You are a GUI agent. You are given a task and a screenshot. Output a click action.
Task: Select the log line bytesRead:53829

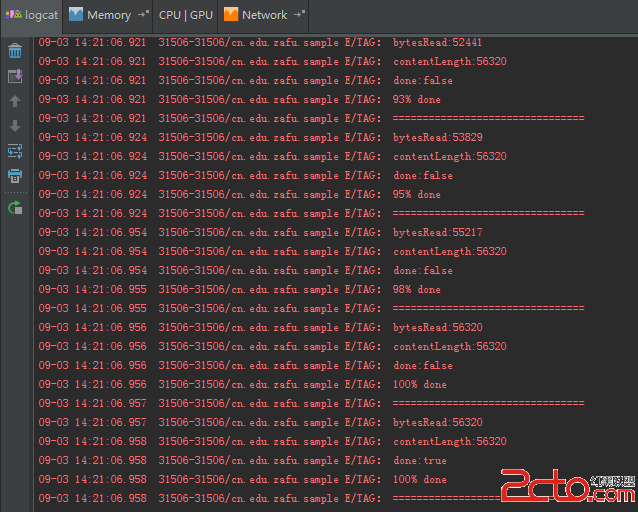(x=260, y=138)
